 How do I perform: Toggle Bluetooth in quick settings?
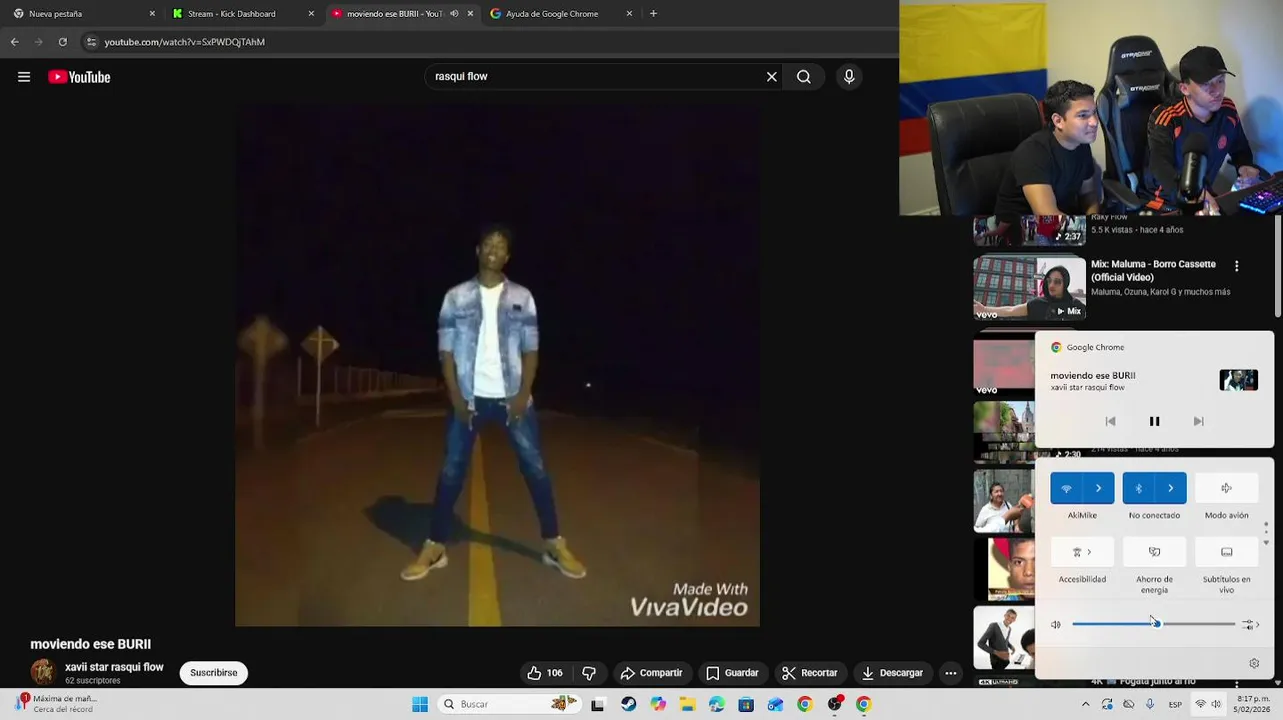point(1138,488)
